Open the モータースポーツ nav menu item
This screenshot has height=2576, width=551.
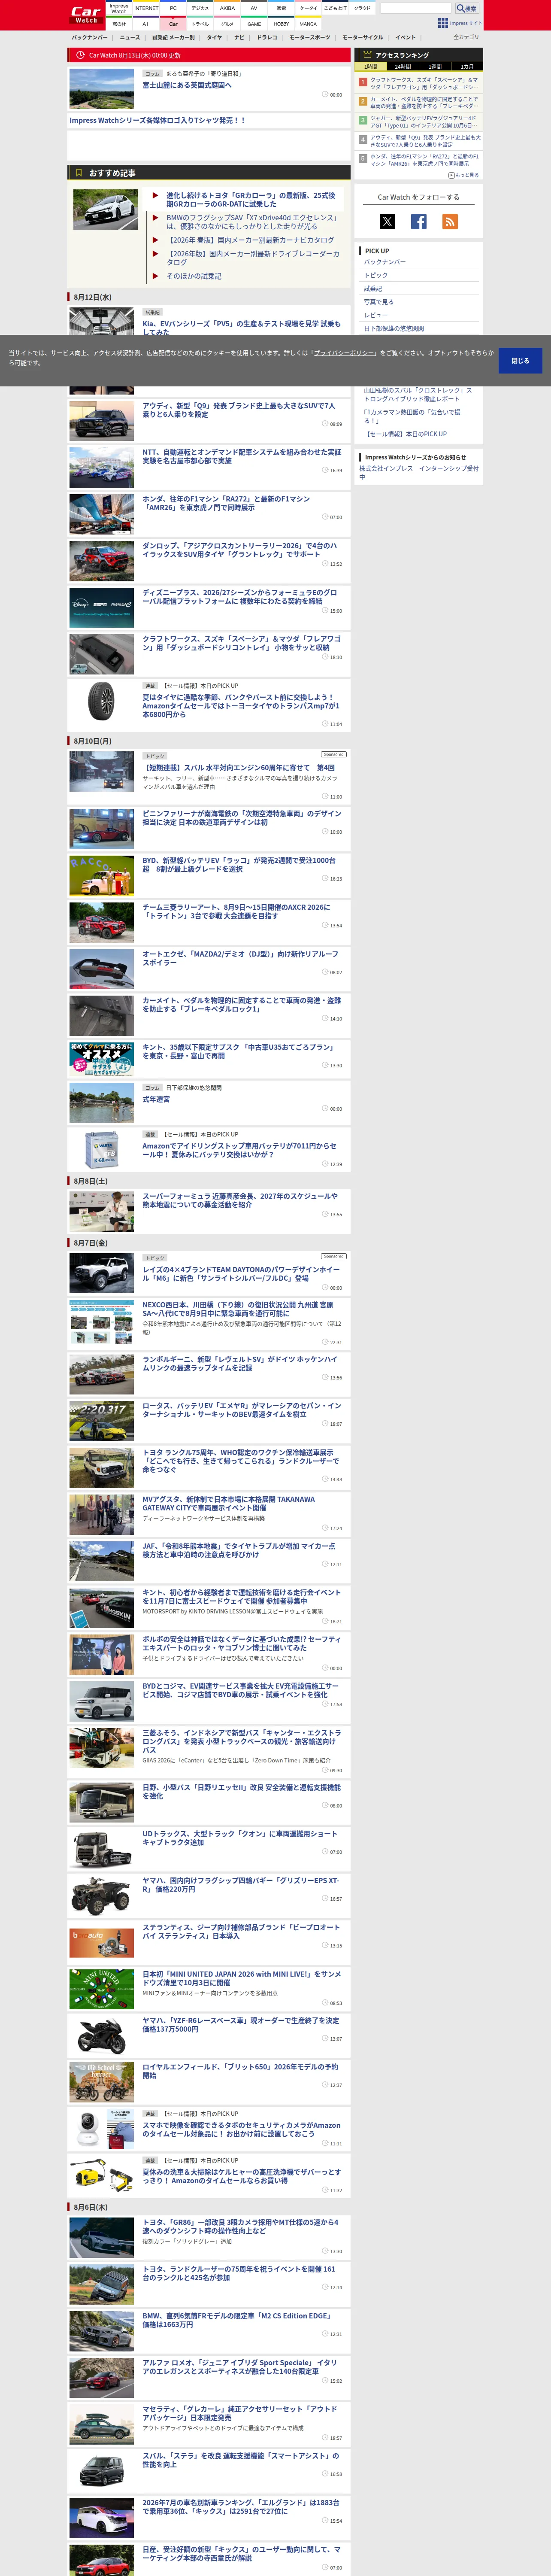click(310, 37)
